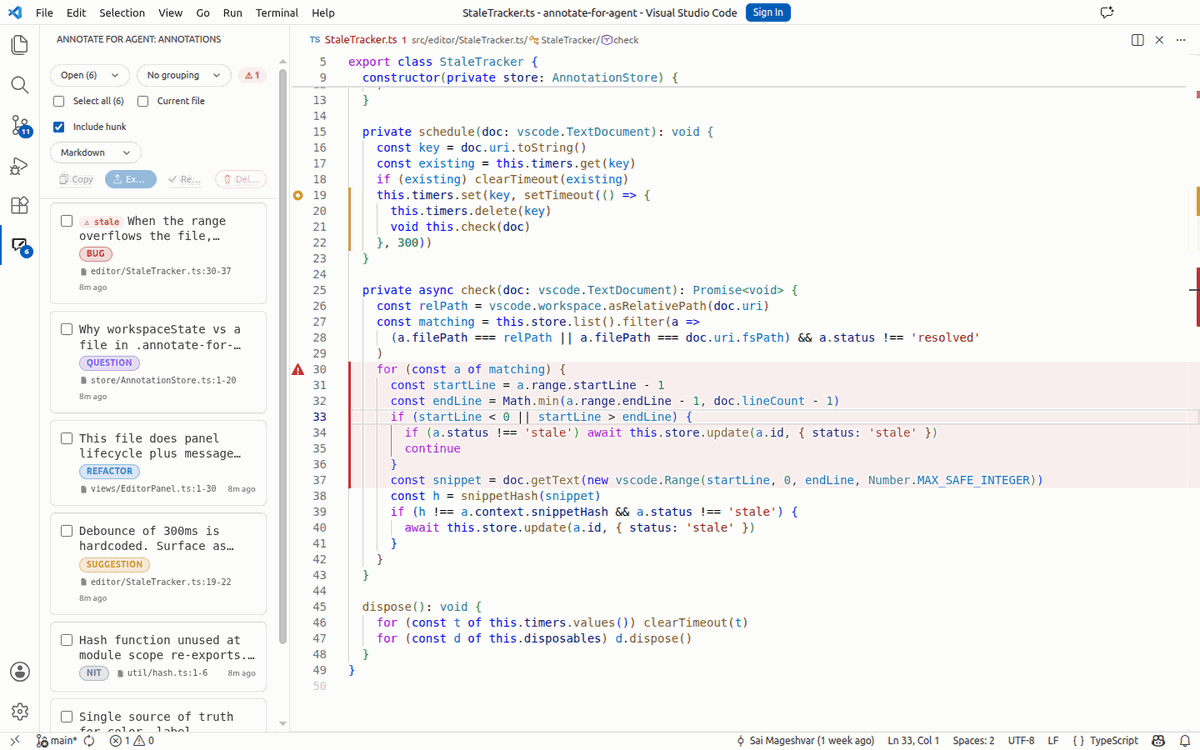
Task: Open Source Control view with badge 11
Action: [19, 125]
